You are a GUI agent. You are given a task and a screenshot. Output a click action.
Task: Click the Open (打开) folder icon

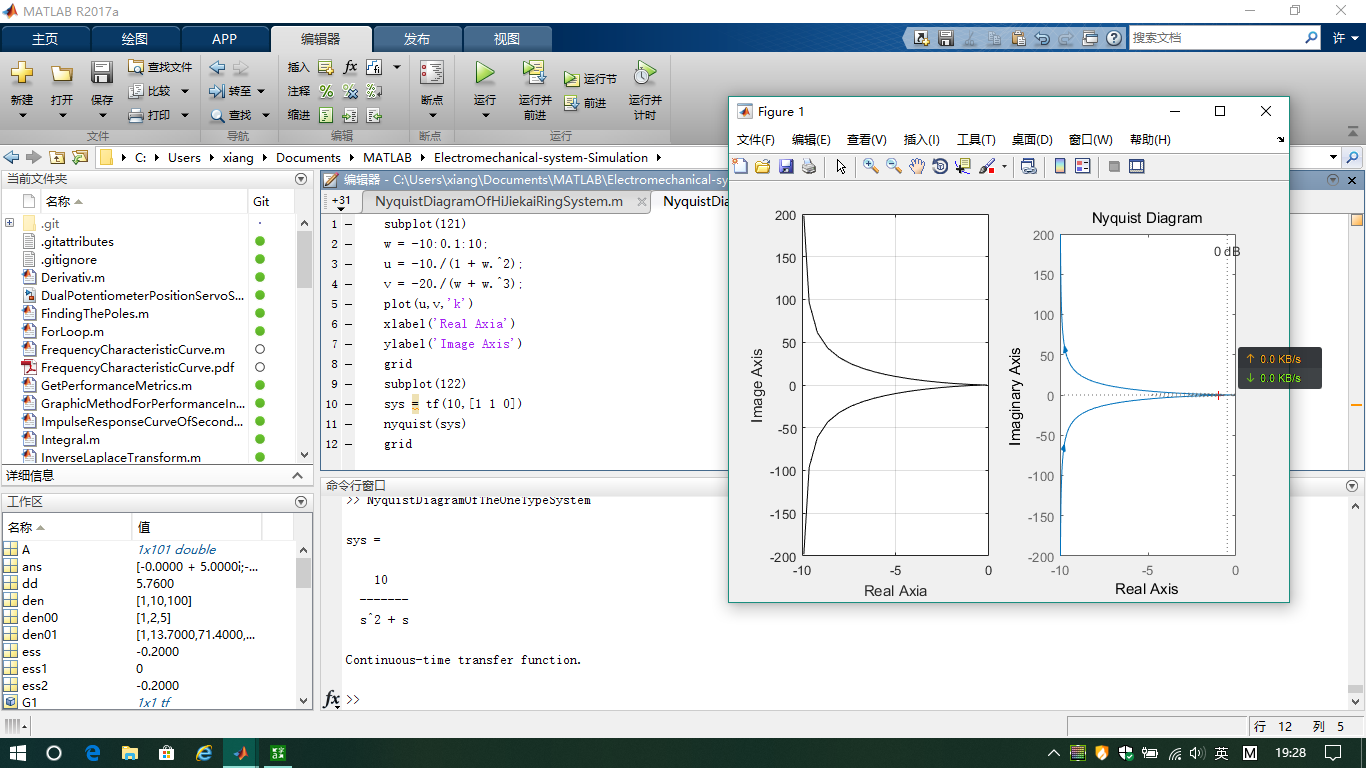coord(62,73)
